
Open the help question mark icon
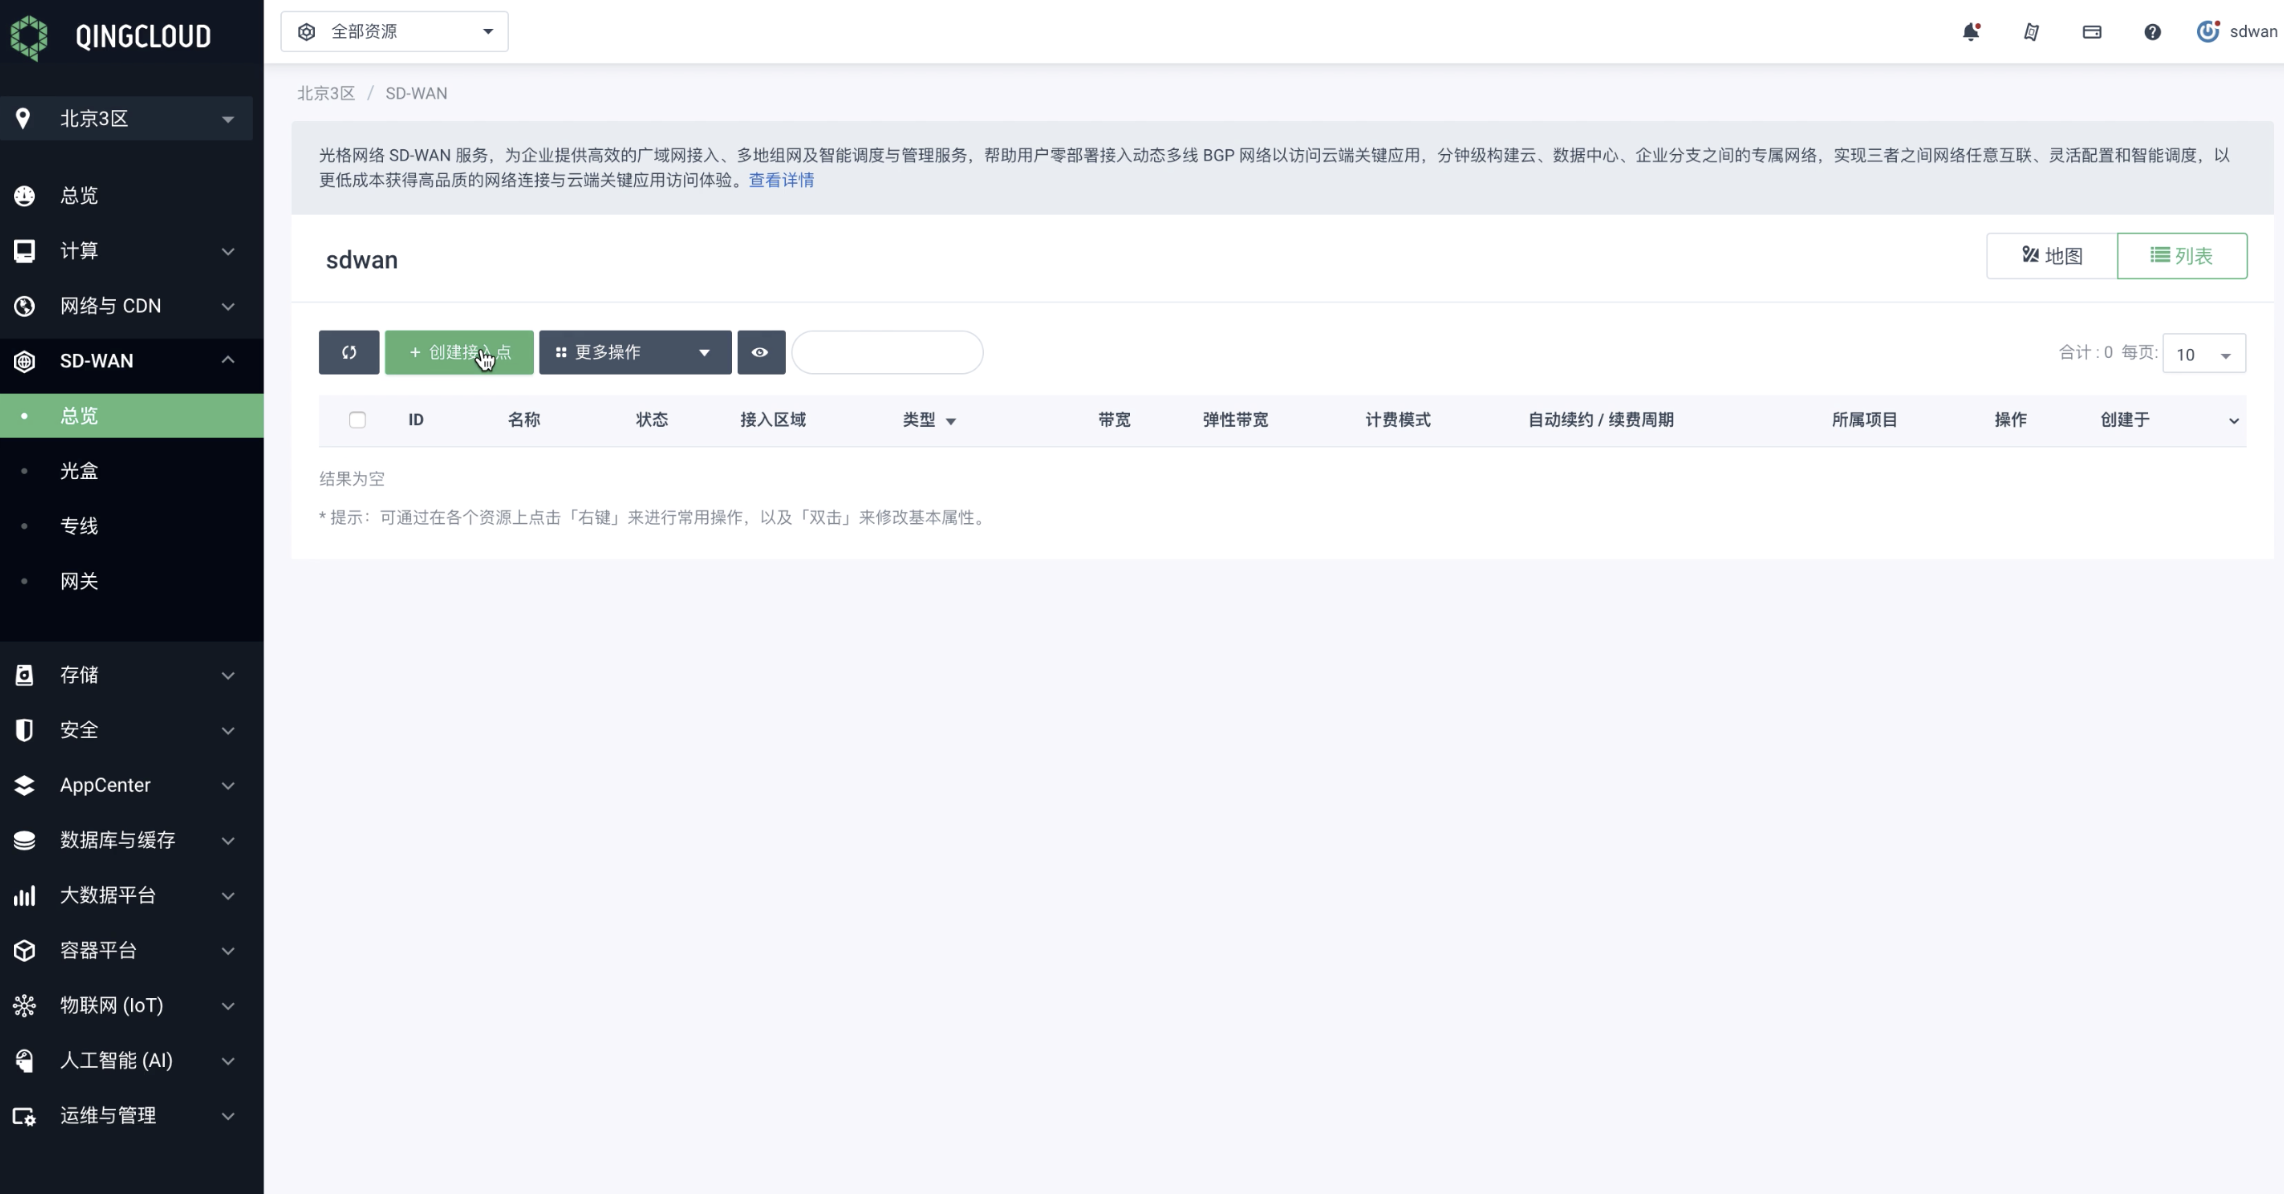coord(2152,32)
